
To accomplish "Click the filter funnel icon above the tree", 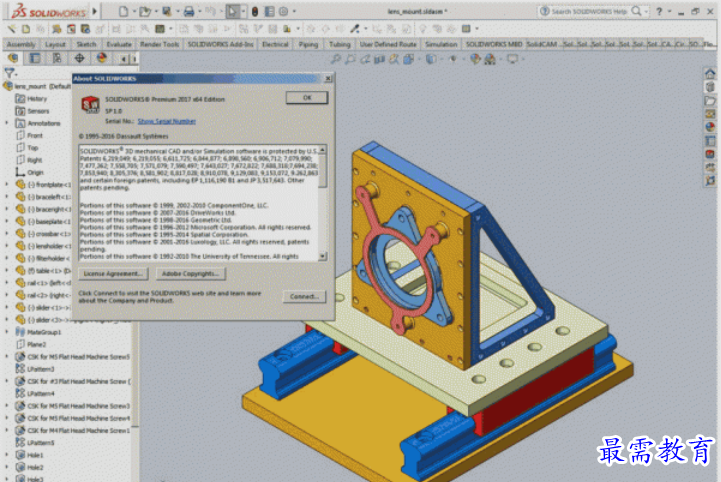I will (9, 73).
